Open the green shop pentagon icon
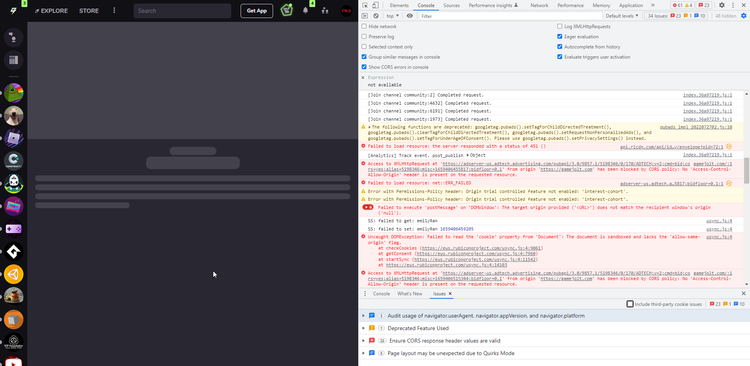The width and height of the screenshot is (750, 366). (287, 11)
